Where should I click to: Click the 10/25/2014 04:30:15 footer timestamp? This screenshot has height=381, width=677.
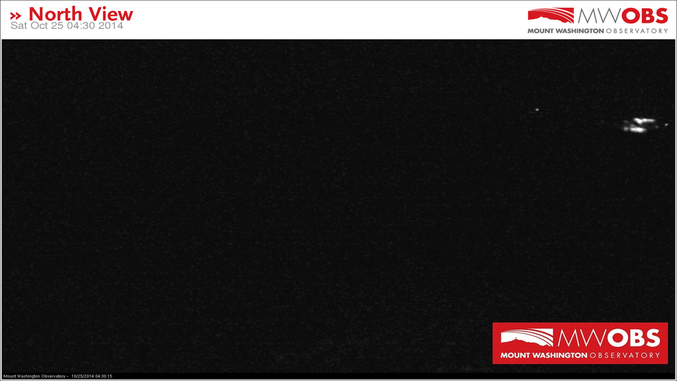92,376
